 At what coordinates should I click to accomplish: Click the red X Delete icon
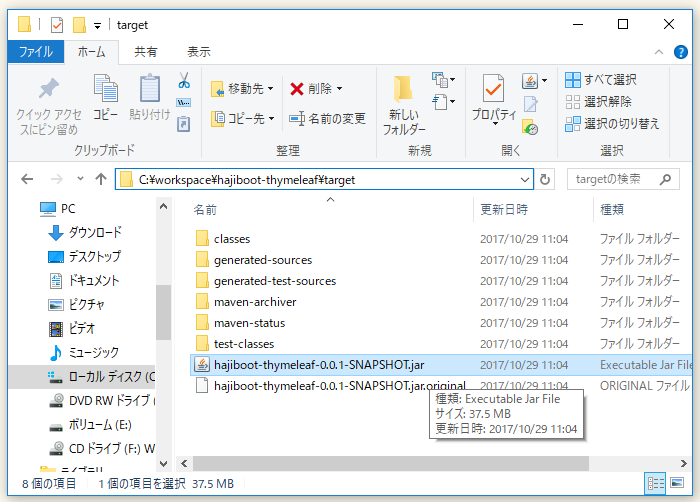pyautogui.click(x=296, y=89)
